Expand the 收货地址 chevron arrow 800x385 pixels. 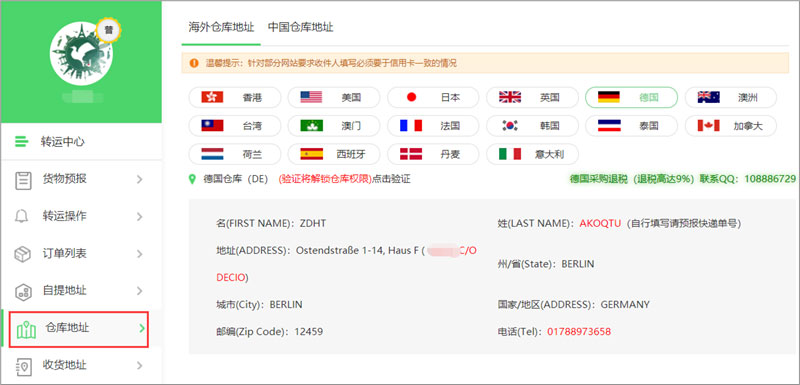(139, 365)
